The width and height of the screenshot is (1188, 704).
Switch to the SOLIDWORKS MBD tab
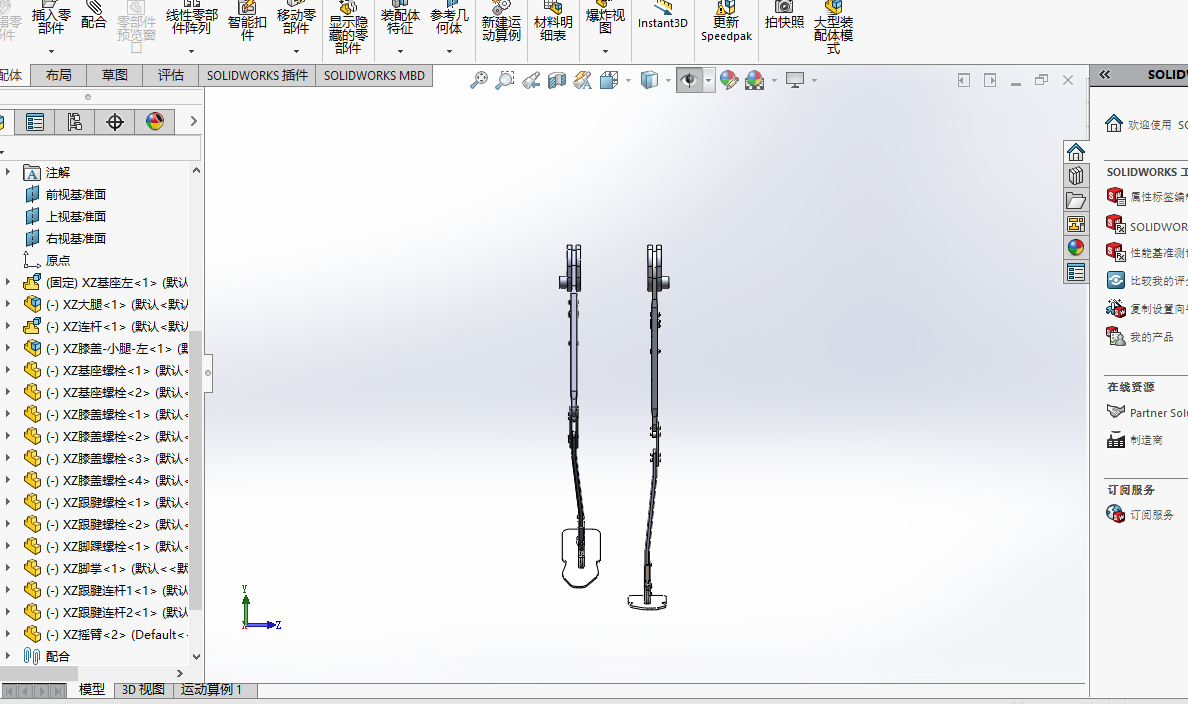[374, 75]
